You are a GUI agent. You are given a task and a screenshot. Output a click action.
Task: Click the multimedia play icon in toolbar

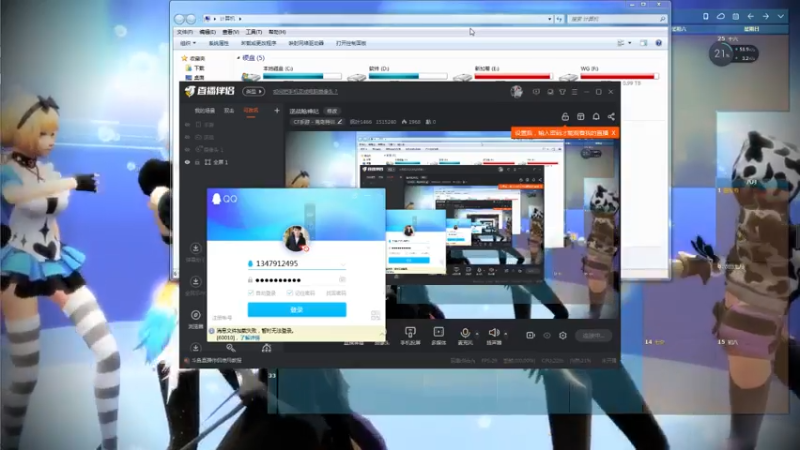438,332
